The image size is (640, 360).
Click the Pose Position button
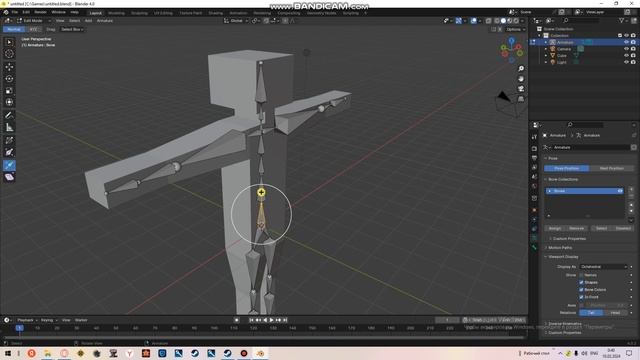(567, 168)
